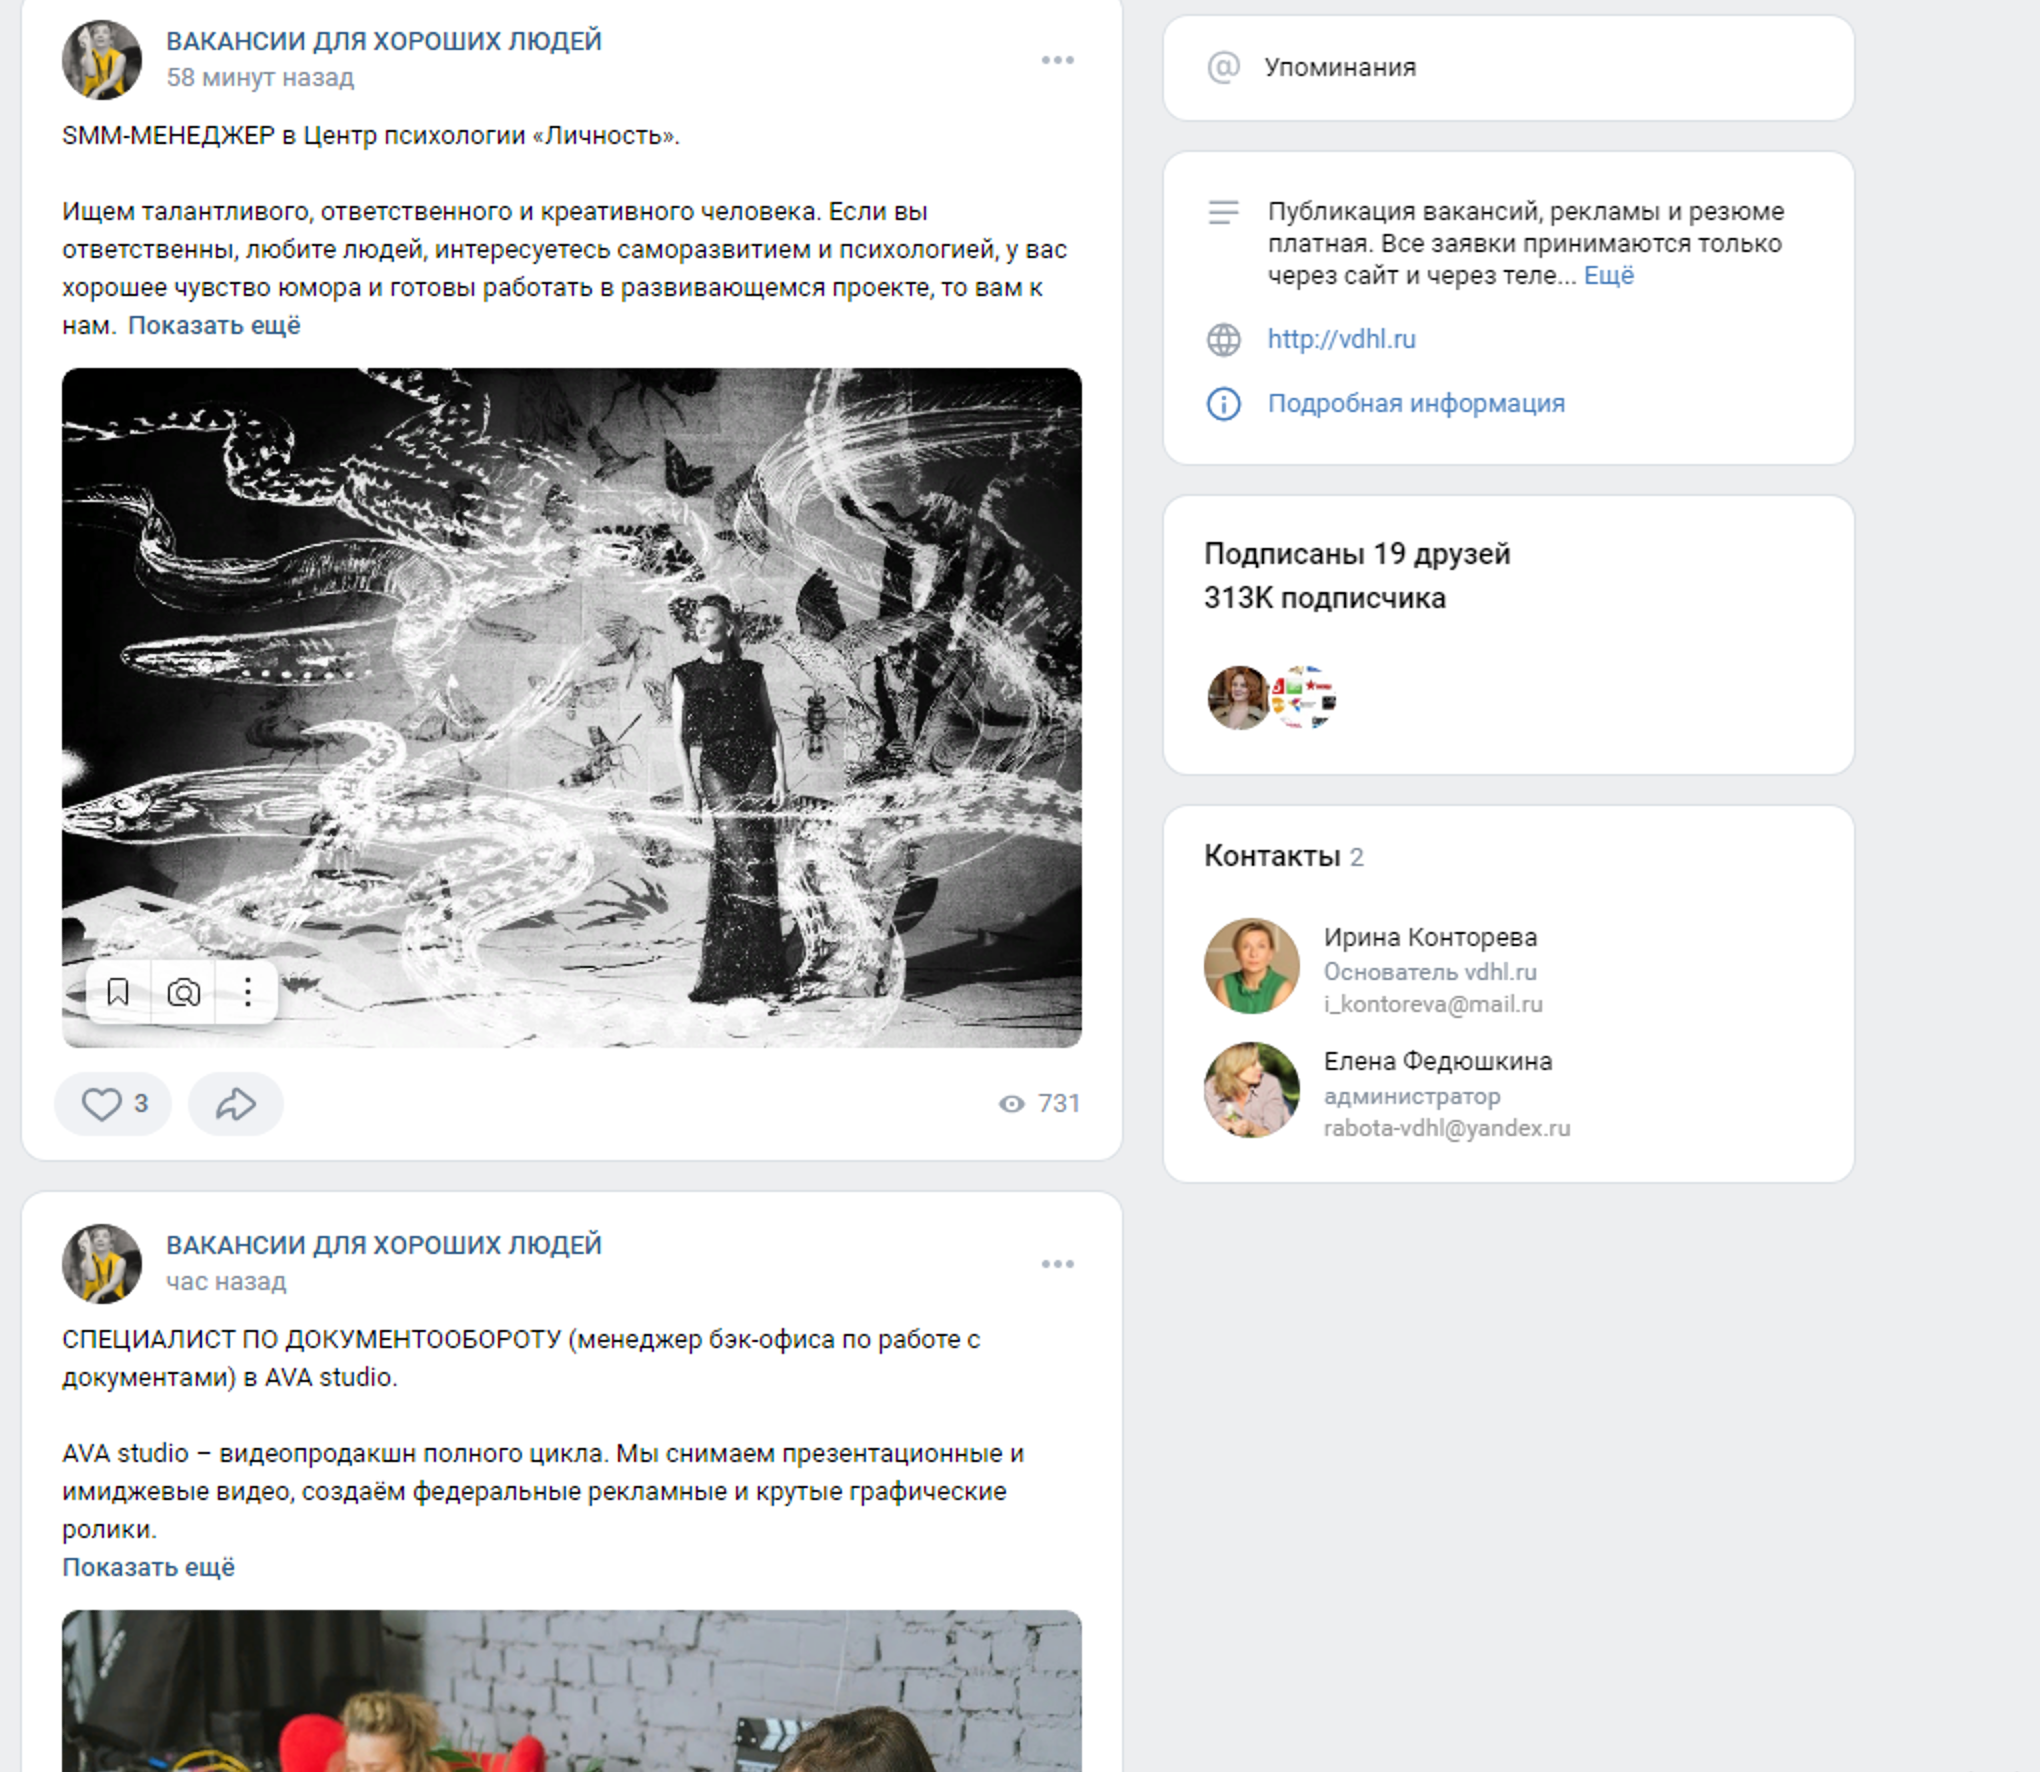2040x1772 pixels.
Task: Click the AVA studio description paragraph
Action: point(543,1491)
